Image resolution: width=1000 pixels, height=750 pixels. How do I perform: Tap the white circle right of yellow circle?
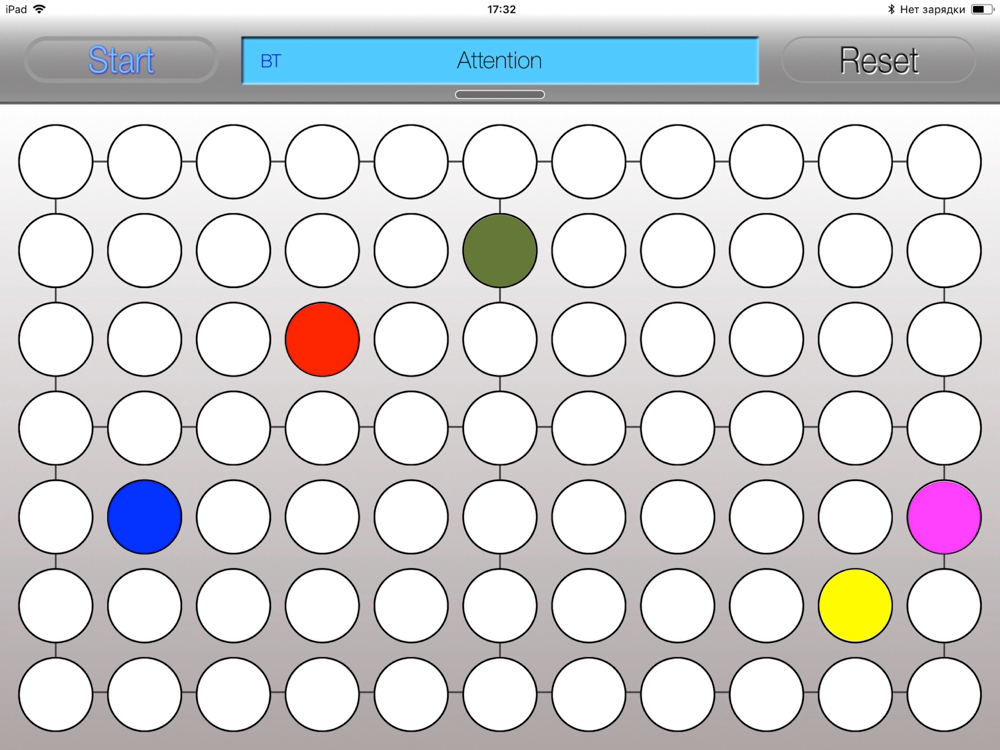pyautogui.click(x=944, y=605)
